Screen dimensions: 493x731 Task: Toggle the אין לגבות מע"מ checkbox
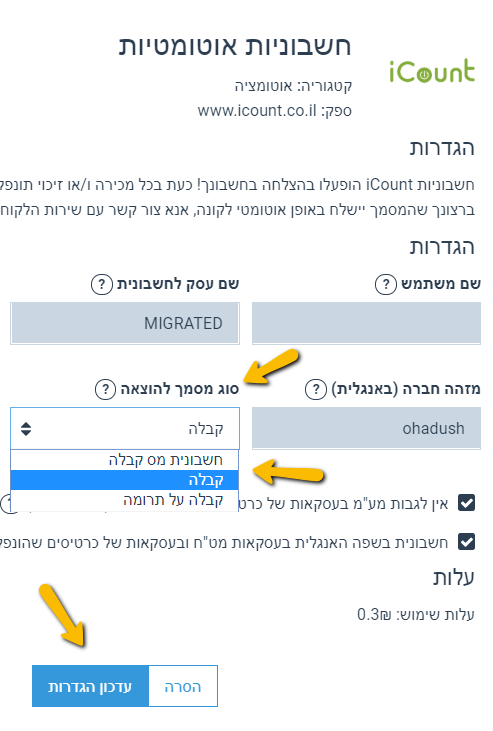pyautogui.click(x=466, y=503)
